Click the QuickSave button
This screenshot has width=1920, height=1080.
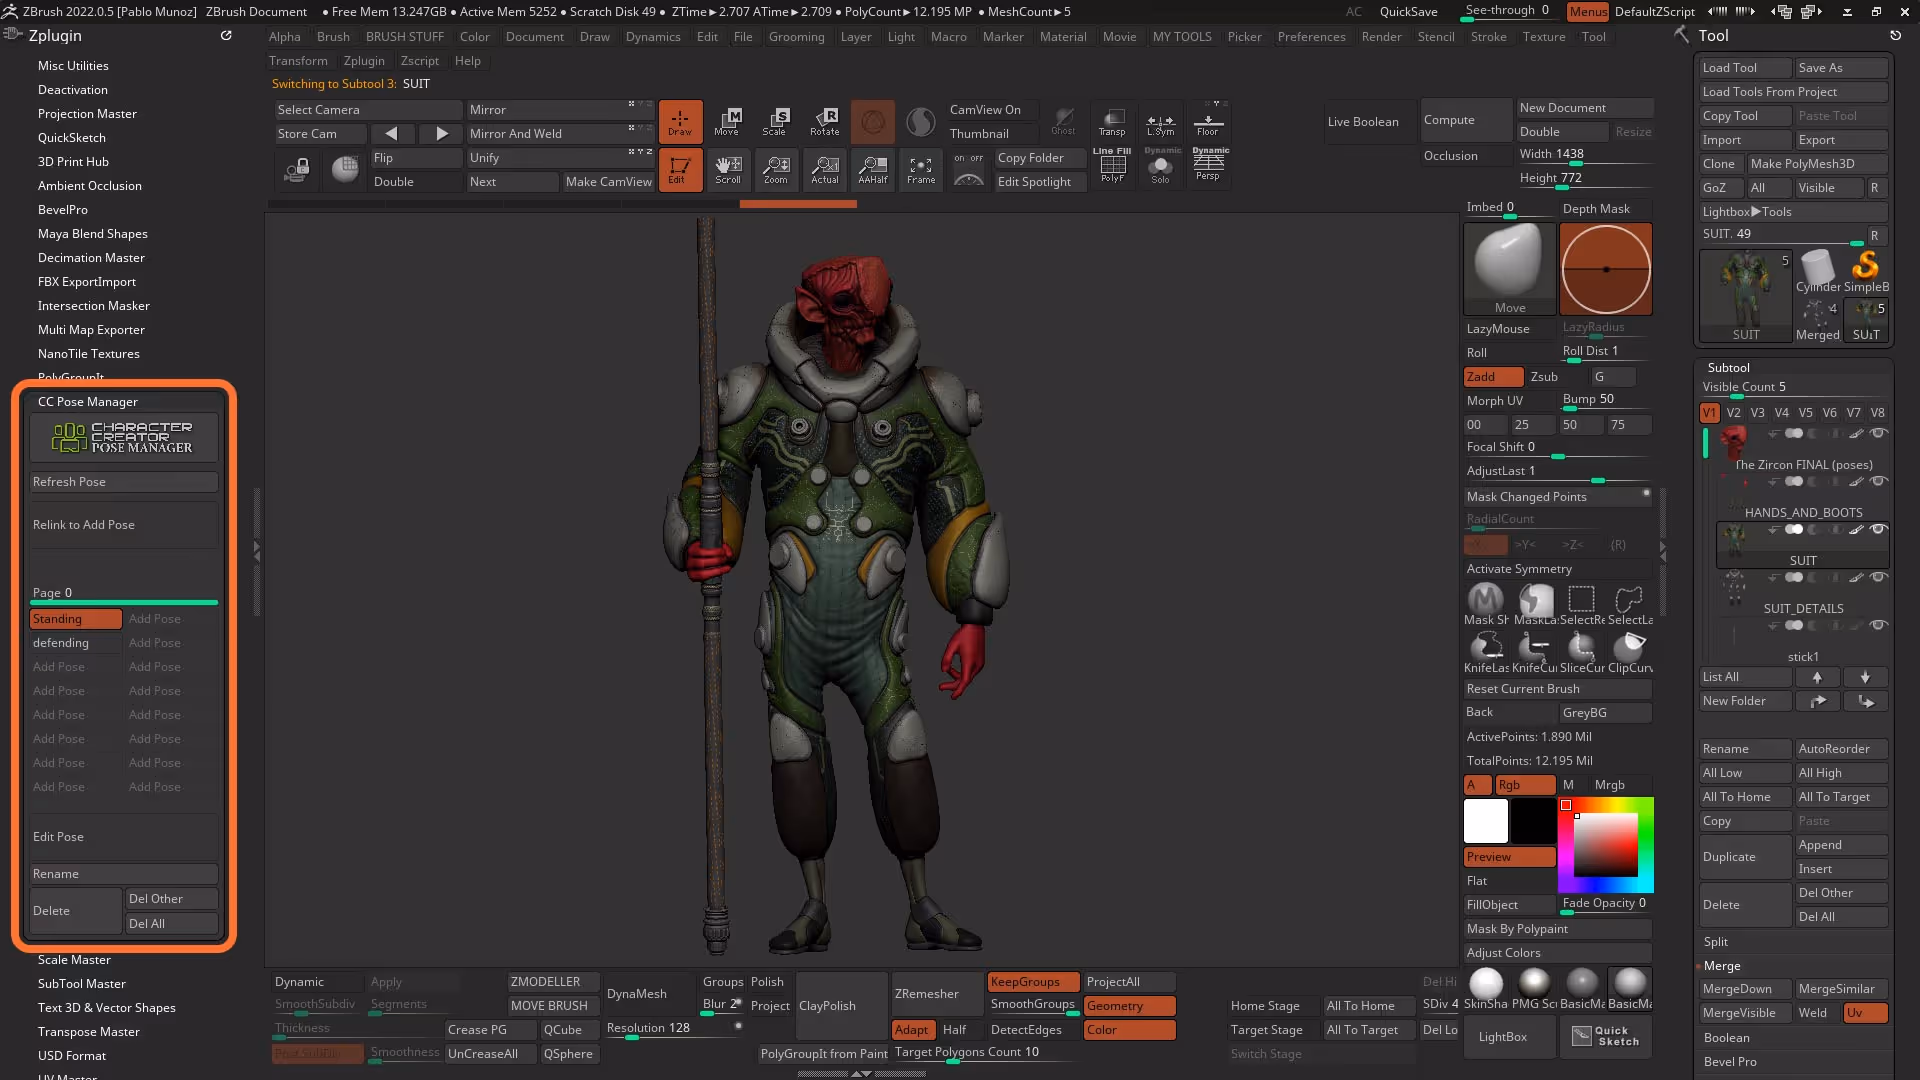1408,12
